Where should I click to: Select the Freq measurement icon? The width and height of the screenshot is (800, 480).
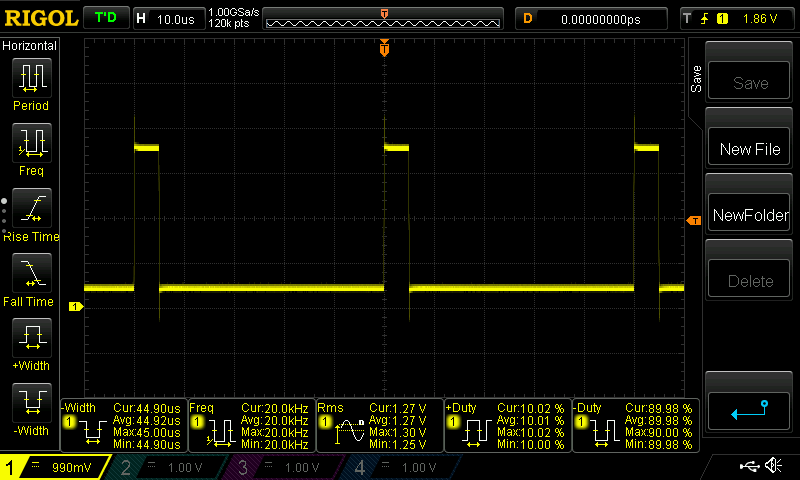(x=32, y=143)
